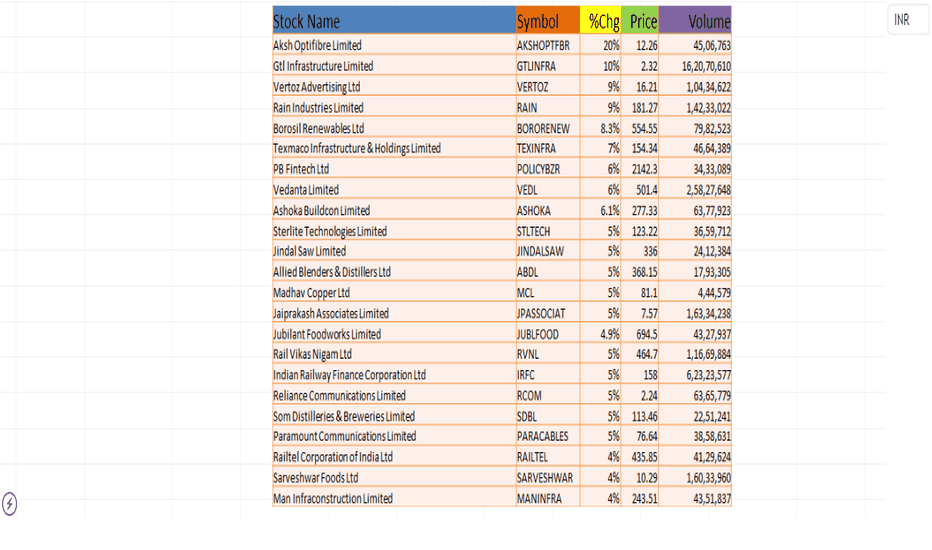The width and height of the screenshot is (932, 550).
Task: Select the BORORENEW symbol cell
Action: click(x=547, y=128)
